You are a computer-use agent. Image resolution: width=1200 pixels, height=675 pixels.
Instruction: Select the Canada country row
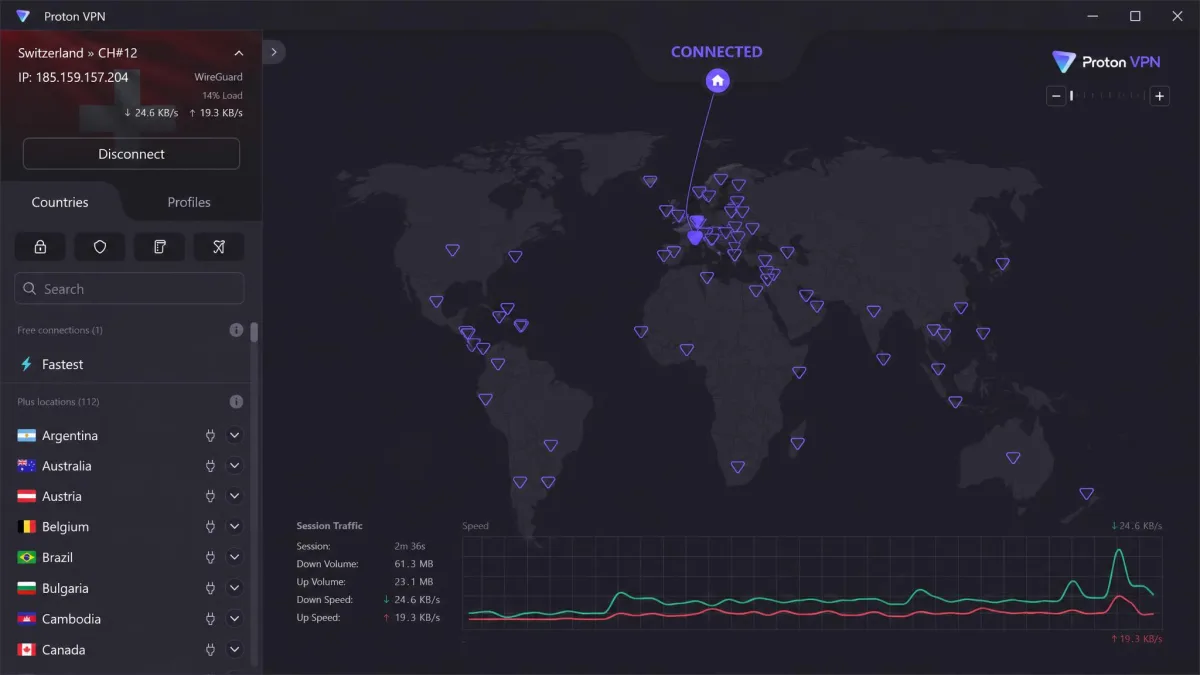click(125, 650)
